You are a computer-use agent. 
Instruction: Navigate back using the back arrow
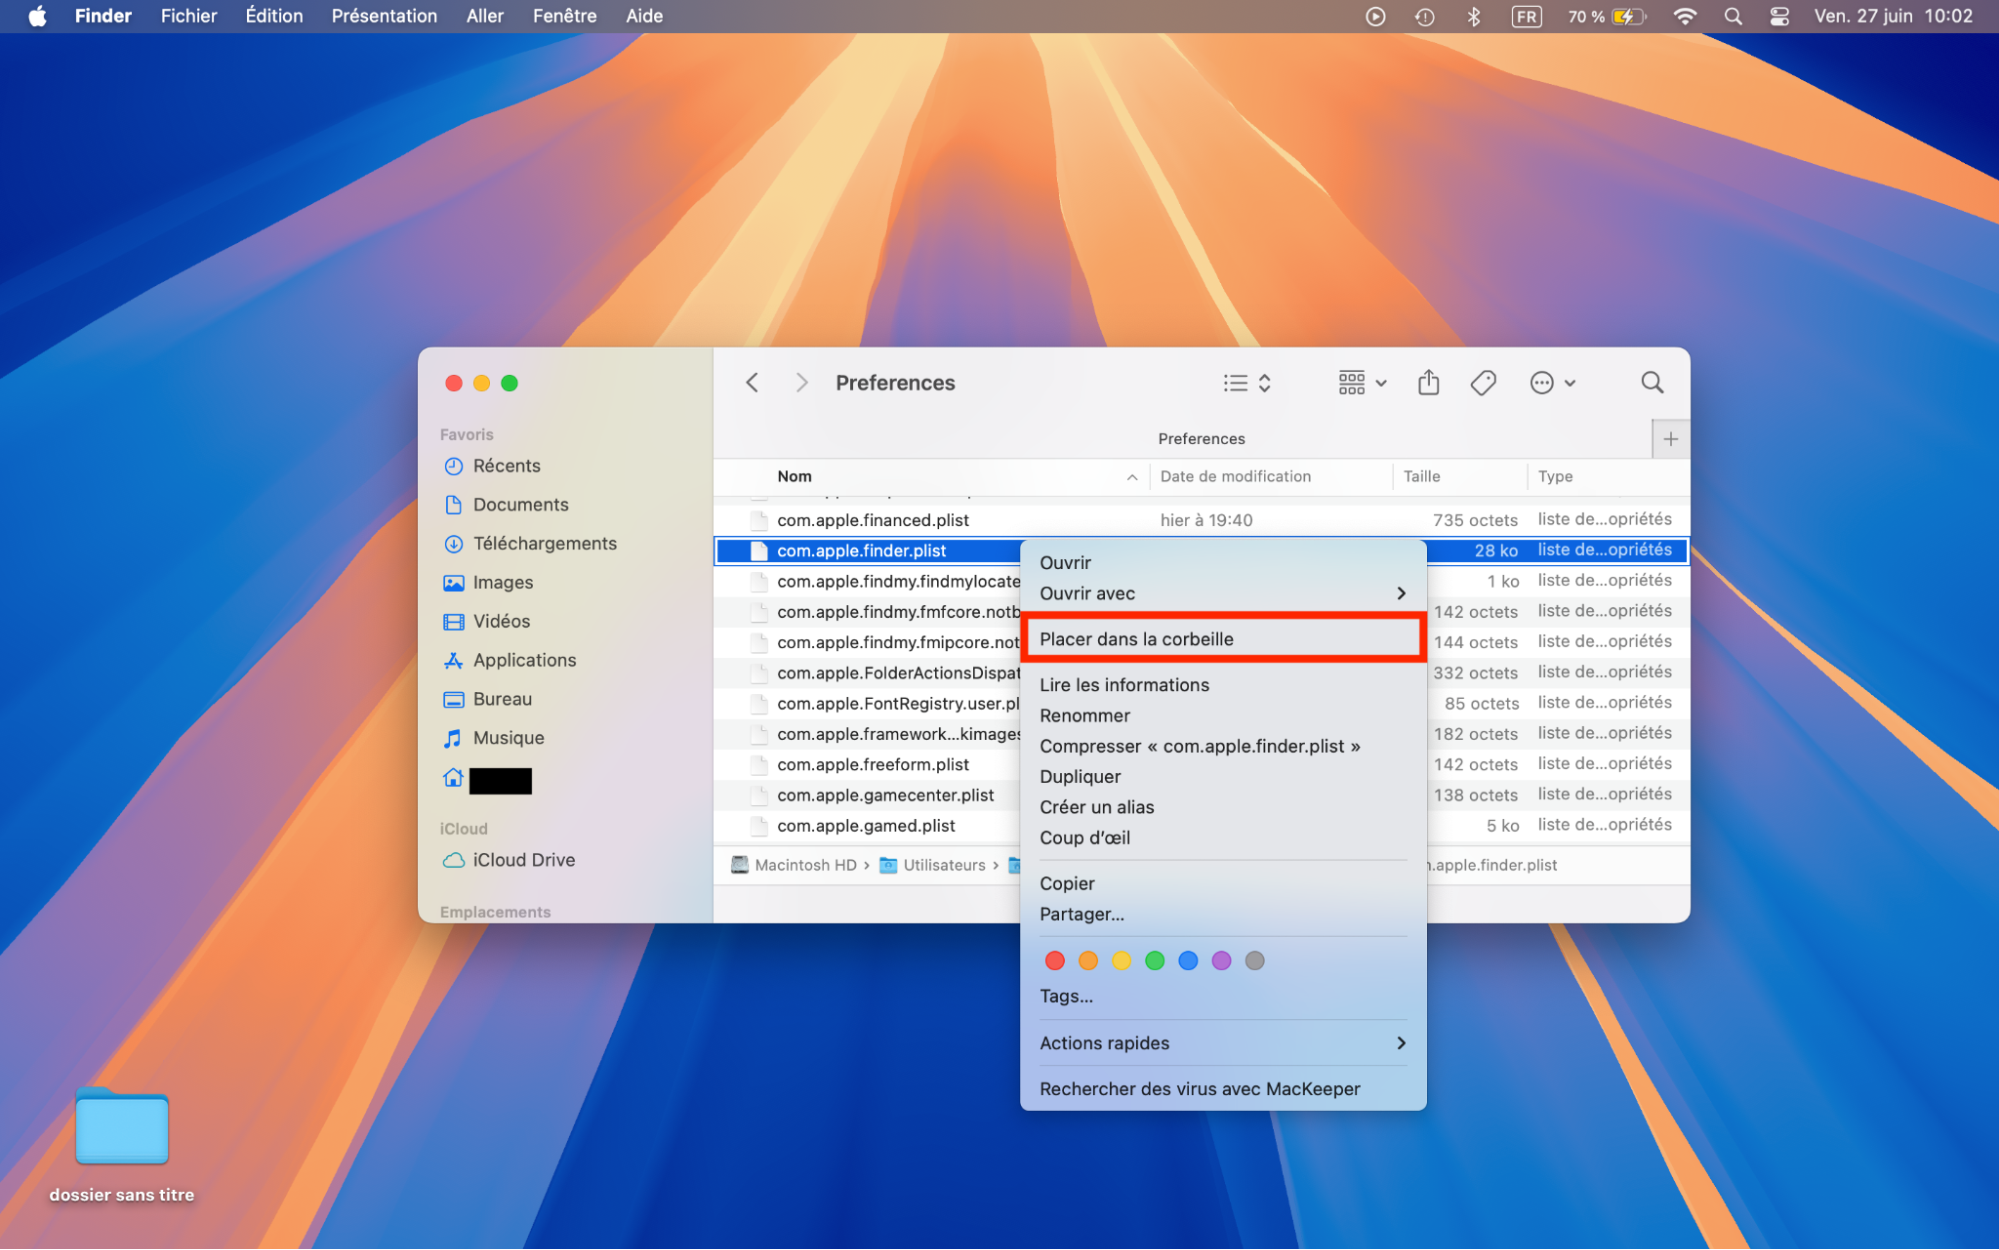tap(751, 382)
